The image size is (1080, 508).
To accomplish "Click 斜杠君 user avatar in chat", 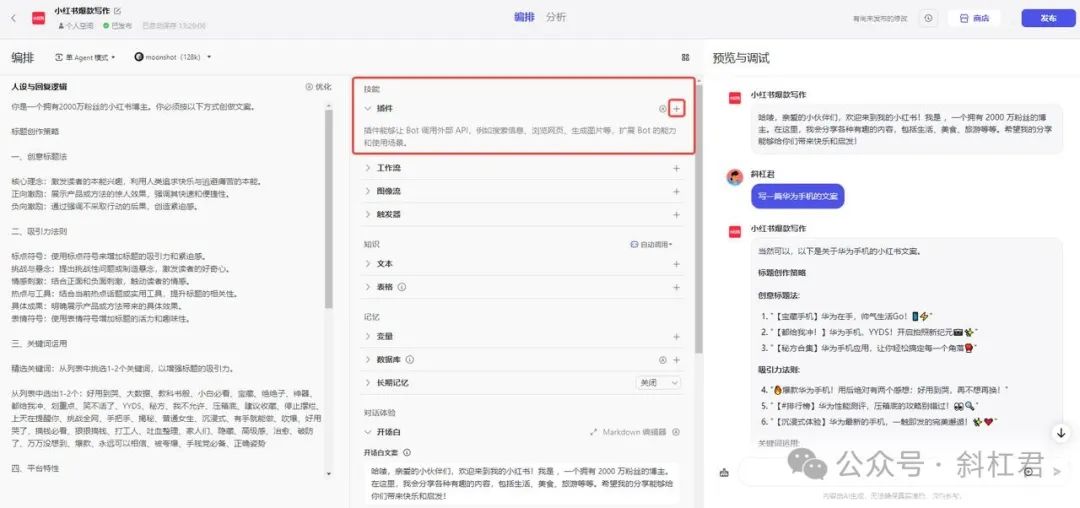I will (x=735, y=177).
